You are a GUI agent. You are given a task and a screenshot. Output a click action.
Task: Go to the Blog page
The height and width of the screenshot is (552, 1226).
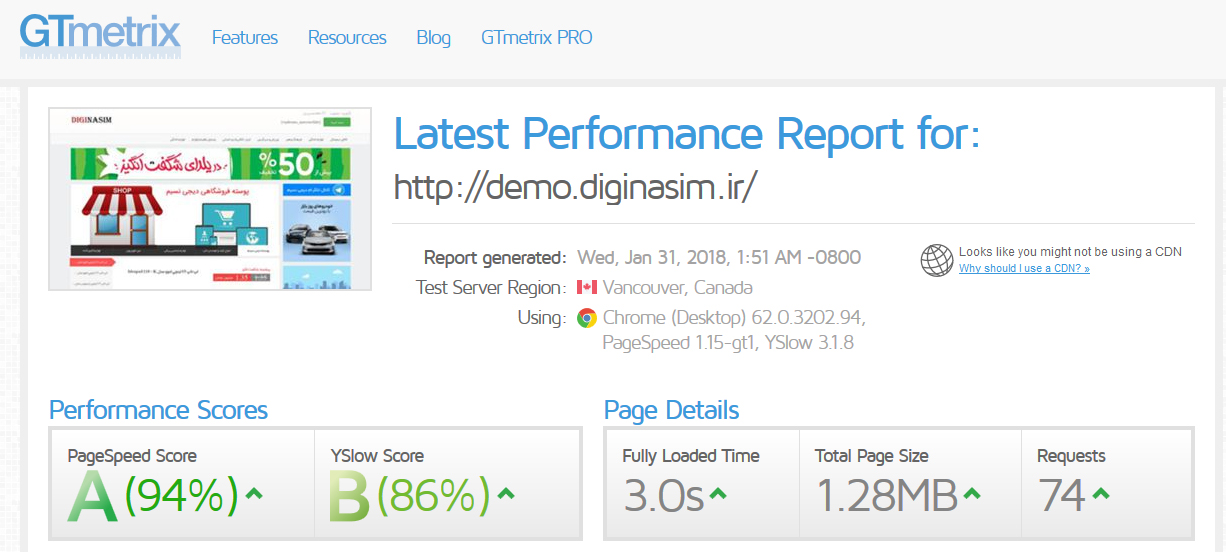[x=433, y=38]
